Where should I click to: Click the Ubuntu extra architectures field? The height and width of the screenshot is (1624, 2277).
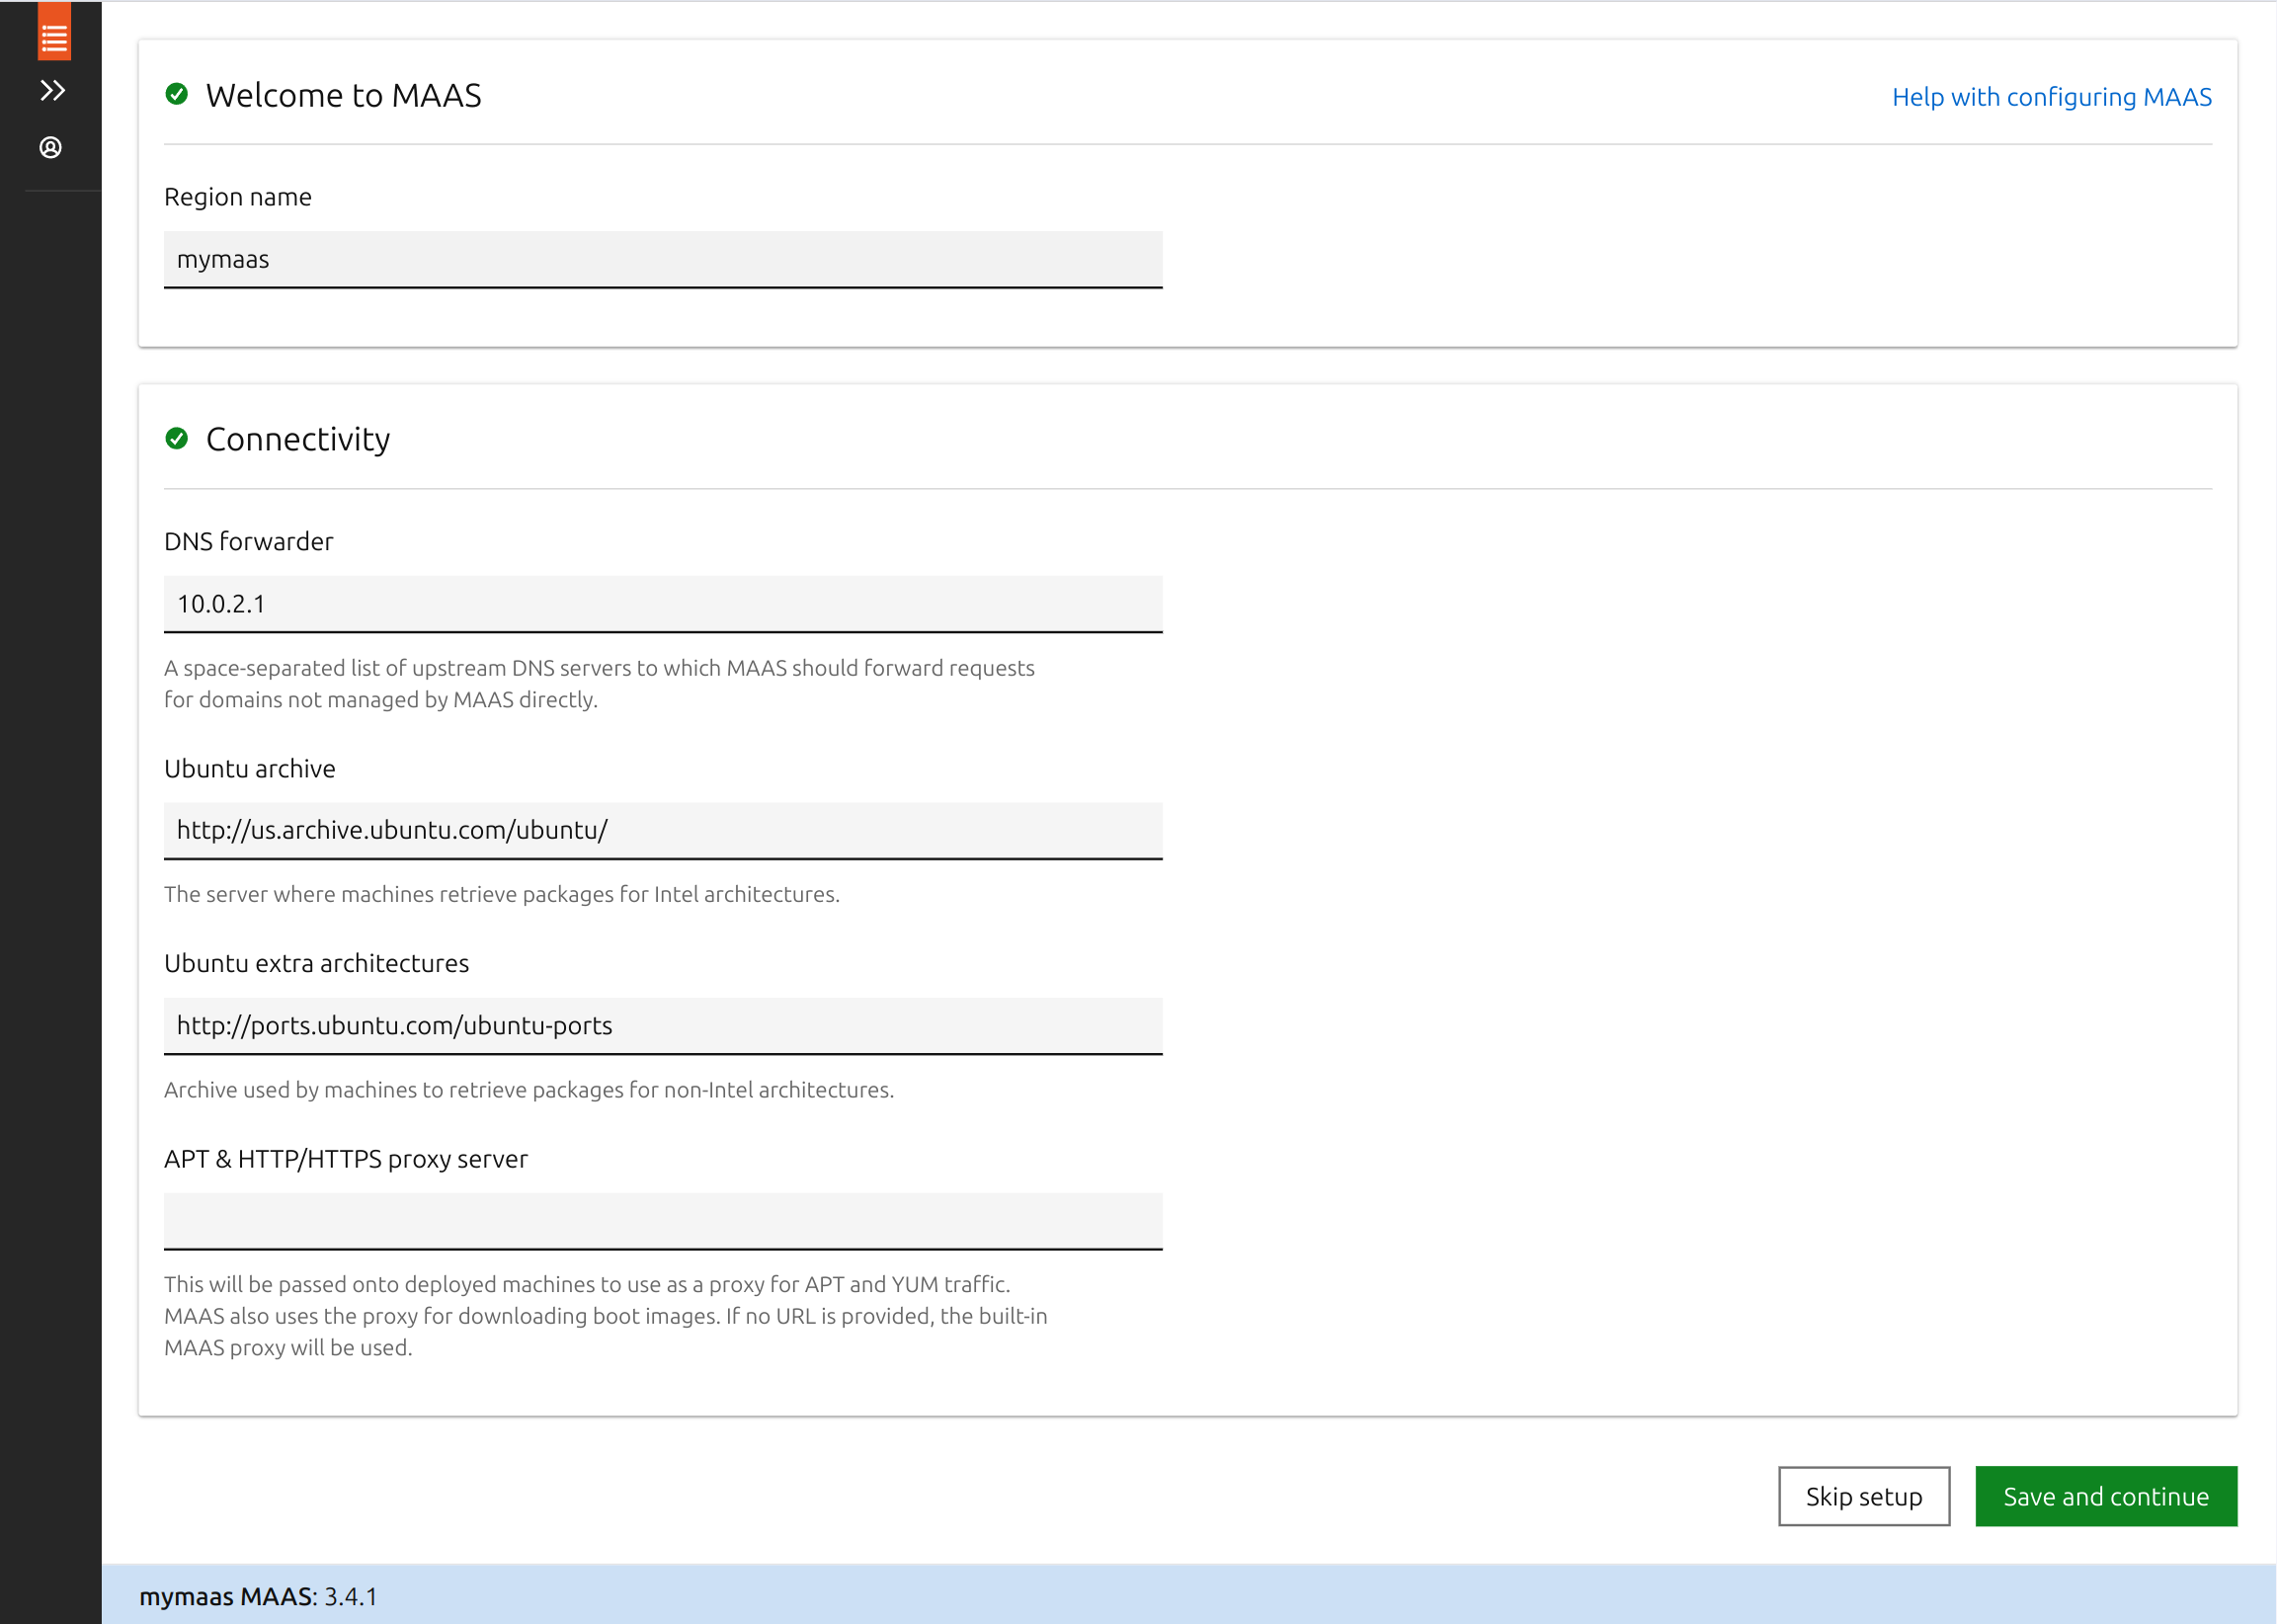(662, 1026)
